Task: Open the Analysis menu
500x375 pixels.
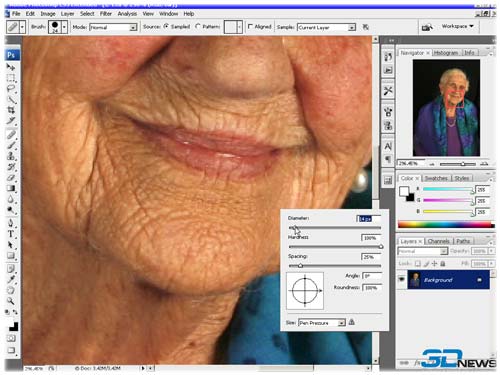Action: (127, 14)
